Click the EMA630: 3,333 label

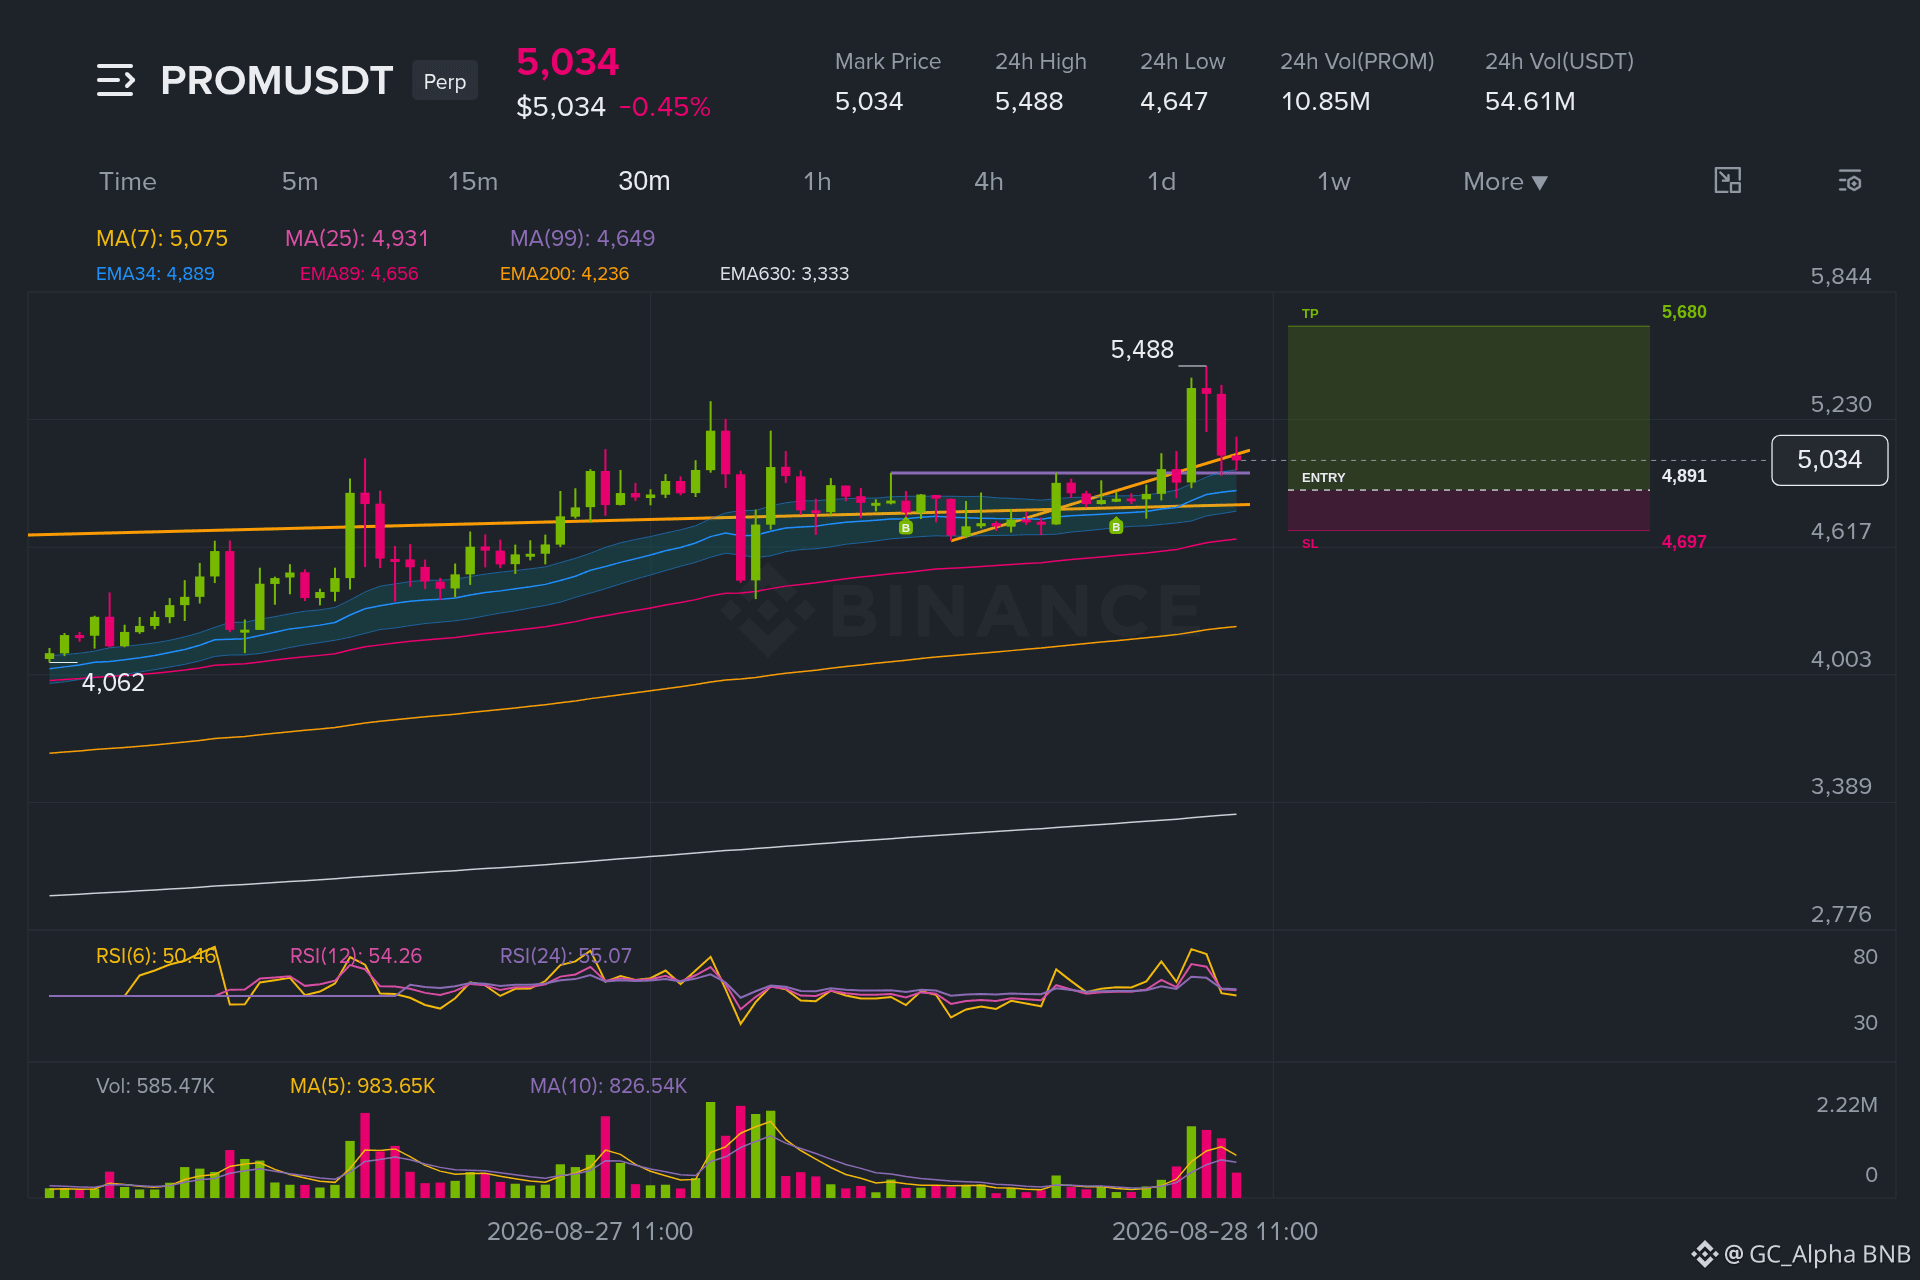coord(784,273)
